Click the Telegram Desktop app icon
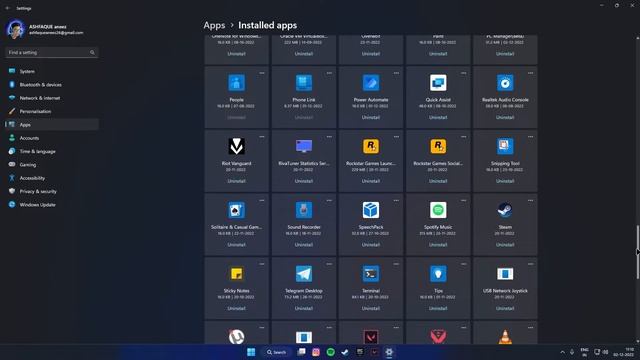Image resolution: width=640 pixels, height=360 pixels. [304, 274]
